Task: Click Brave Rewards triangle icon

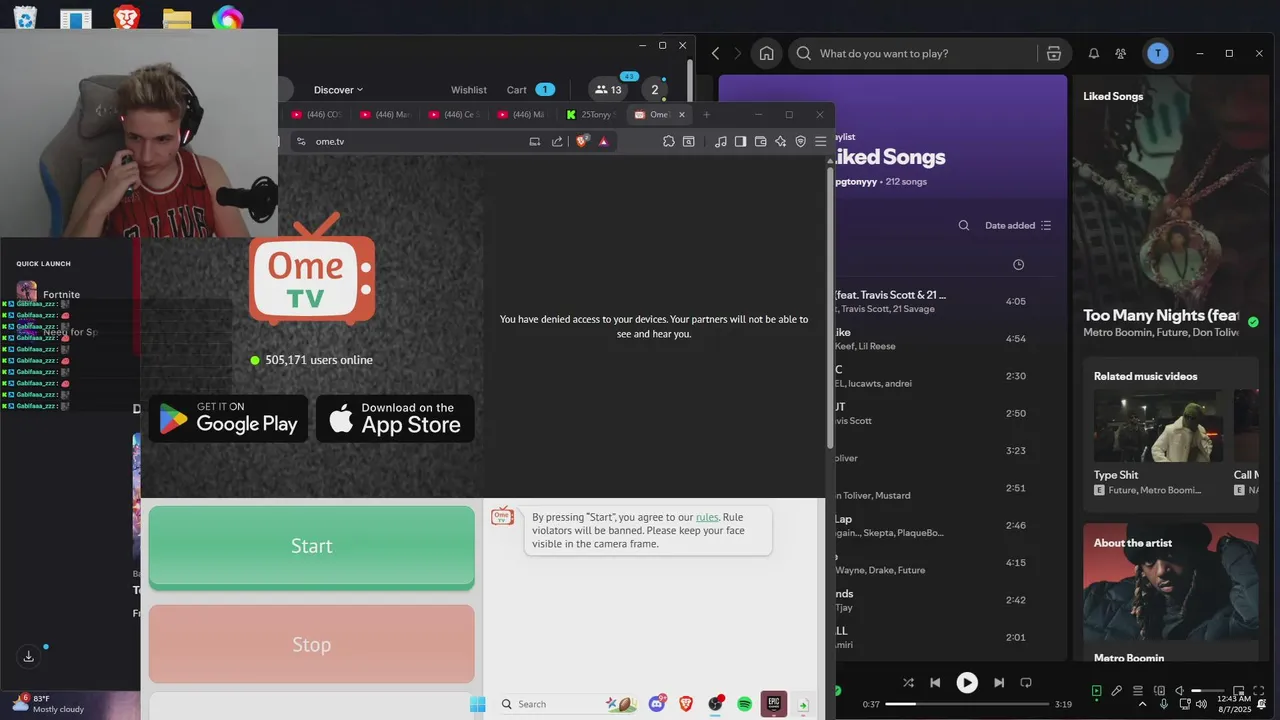Action: click(604, 142)
